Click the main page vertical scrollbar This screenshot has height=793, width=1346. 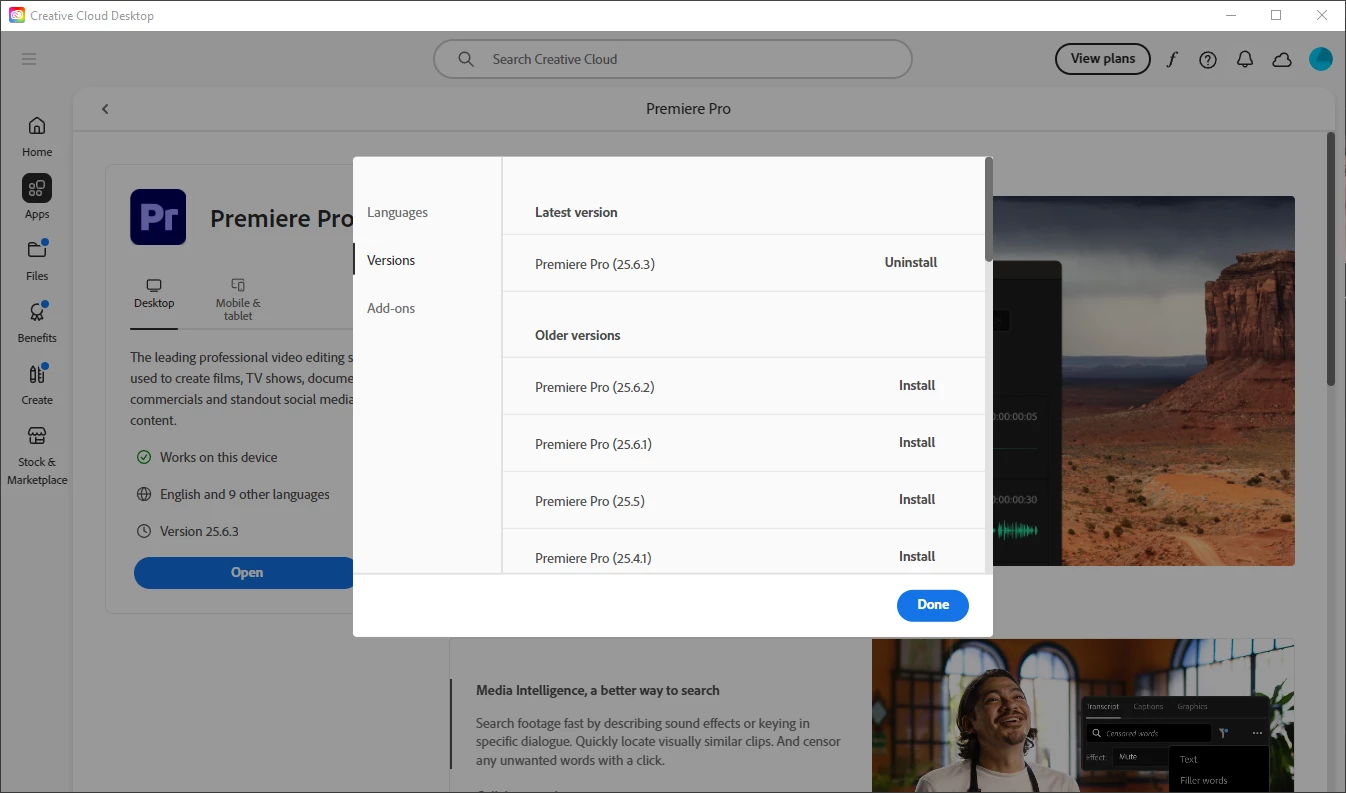[x=1330, y=259]
